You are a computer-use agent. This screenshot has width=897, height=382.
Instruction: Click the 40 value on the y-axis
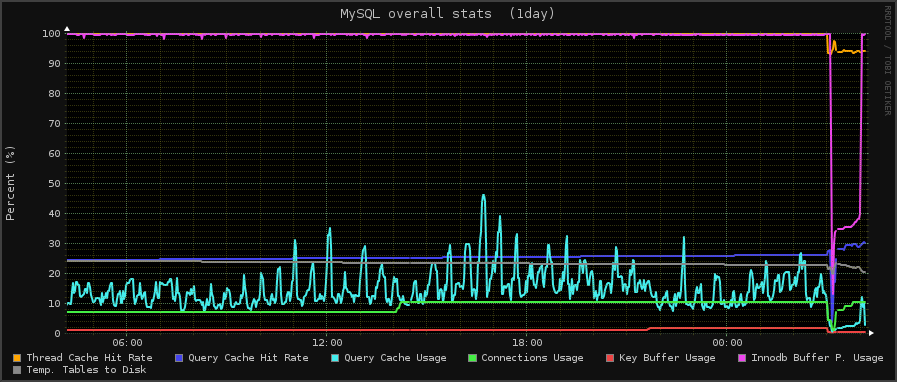click(x=54, y=213)
